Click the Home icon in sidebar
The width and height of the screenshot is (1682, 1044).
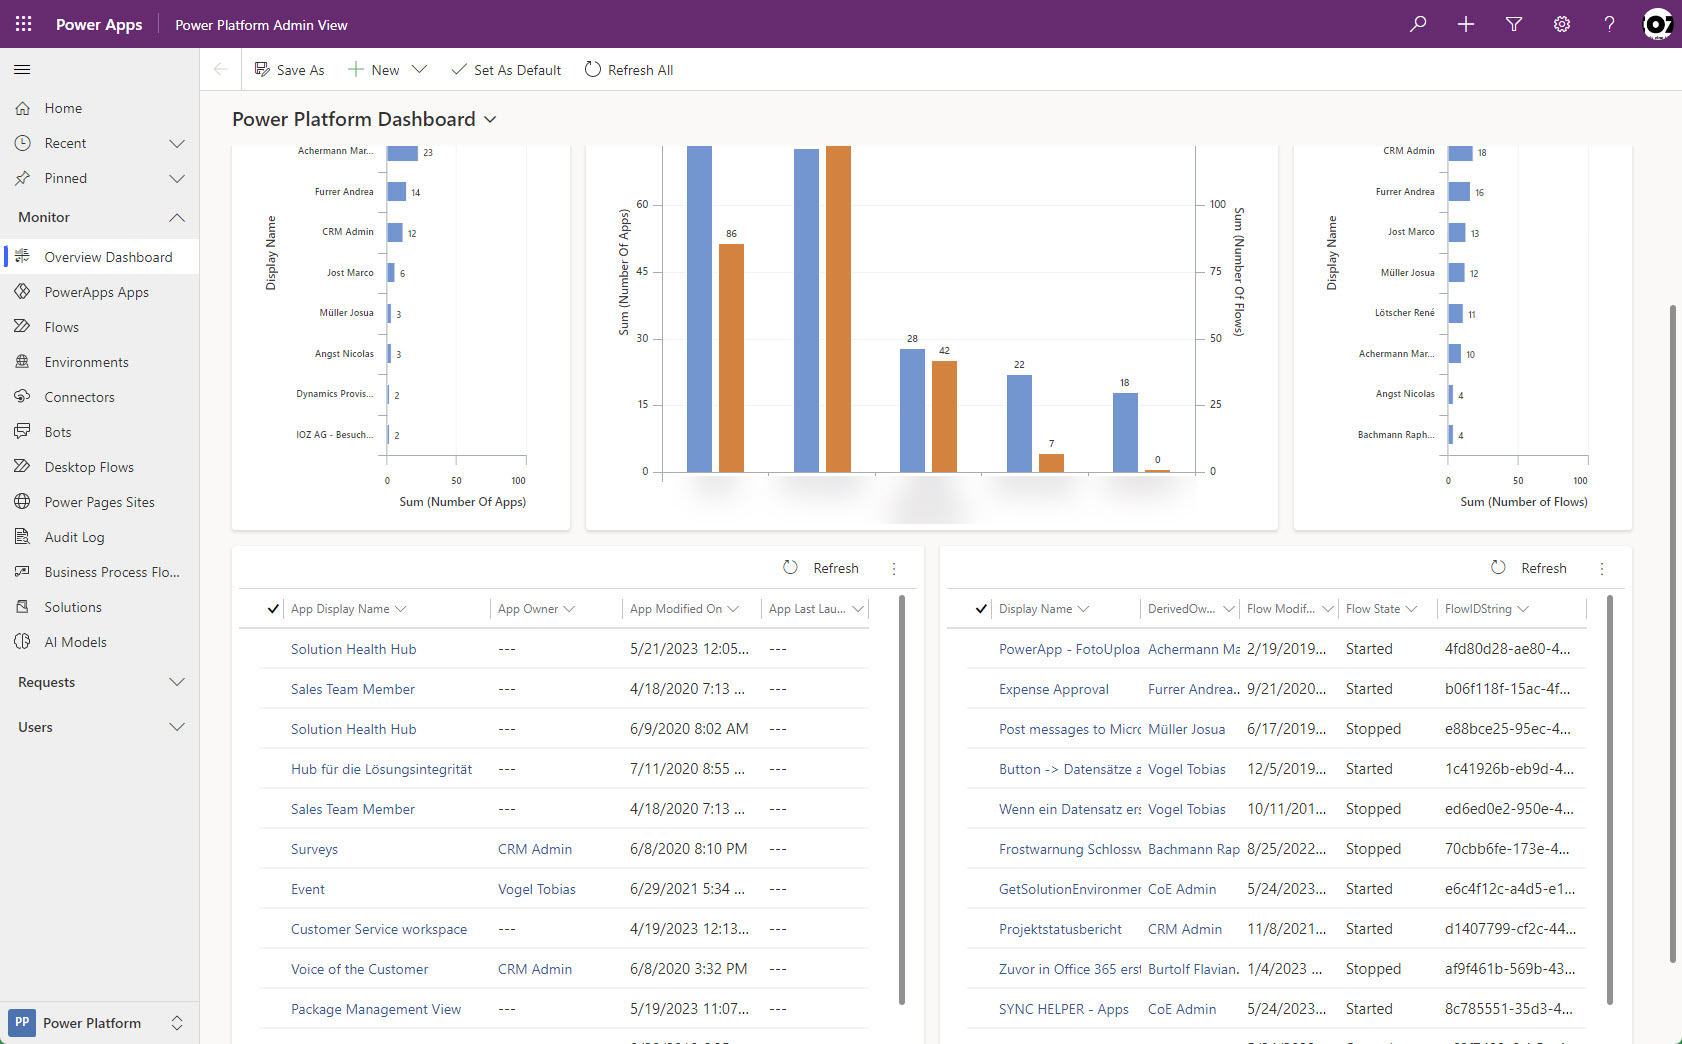[x=22, y=108]
